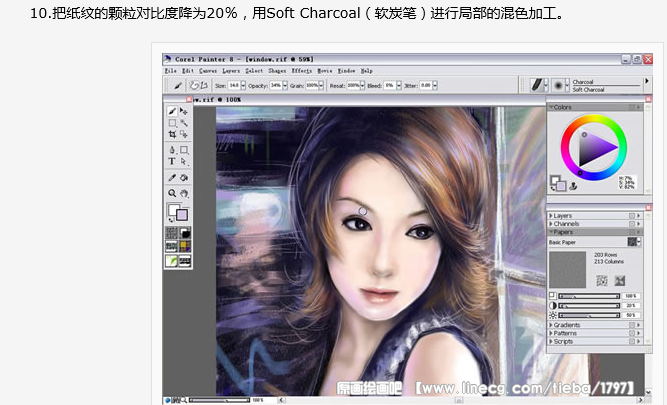Image resolution: width=667 pixels, height=405 pixels.
Task: Collapse the Colors palette
Action: point(551,107)
